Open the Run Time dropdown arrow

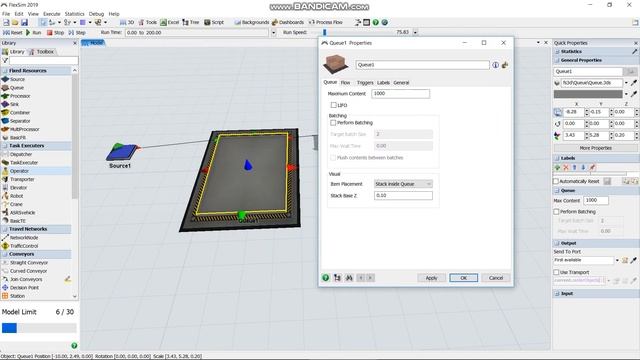click(273, 33)
